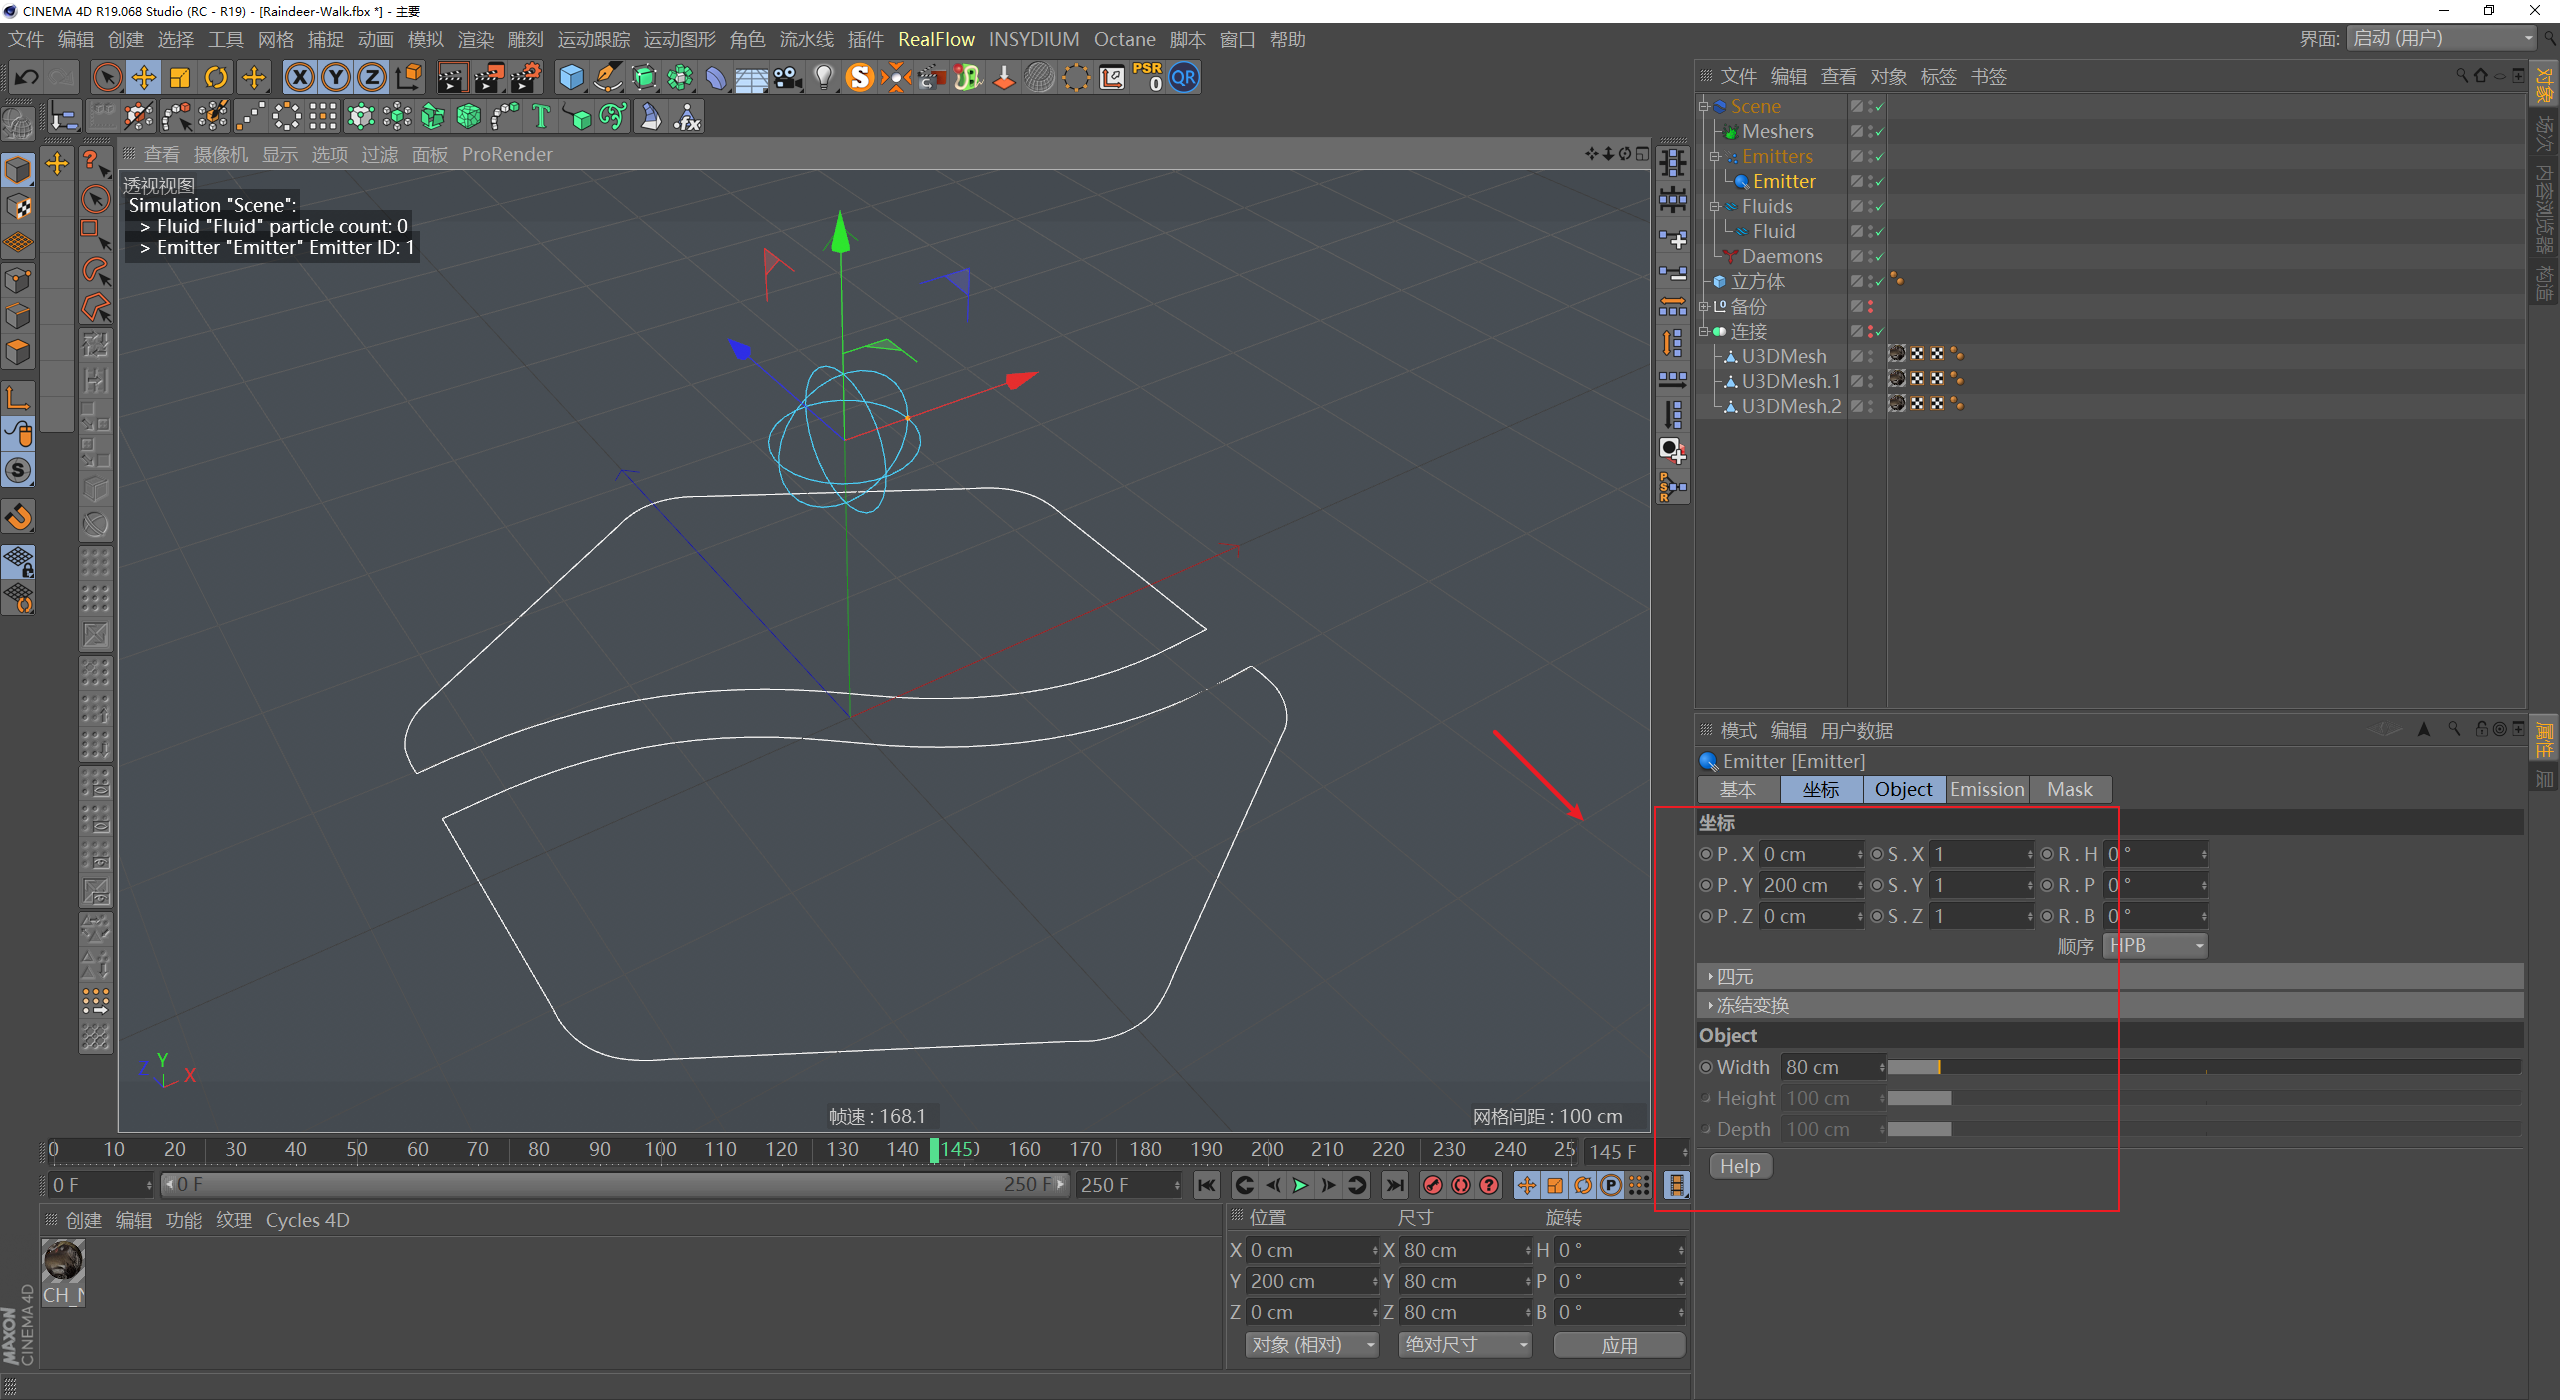2560x1400 pixels.
Task: Add a Cube primitive from toolbar
Action: (571, 77)
